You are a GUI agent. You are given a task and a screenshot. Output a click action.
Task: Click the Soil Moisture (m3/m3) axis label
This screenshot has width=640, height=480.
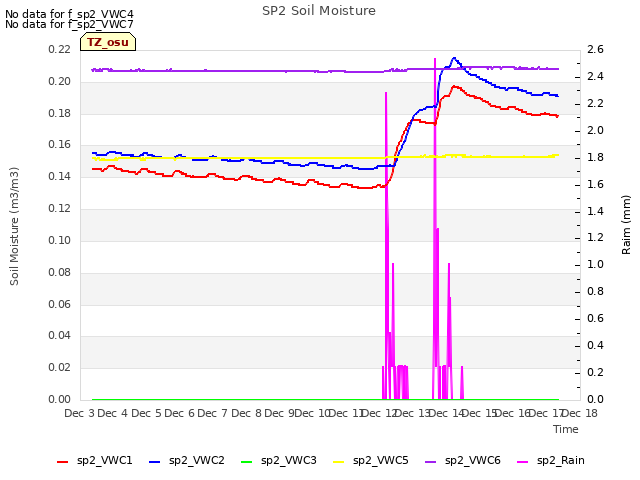(14, 226)
